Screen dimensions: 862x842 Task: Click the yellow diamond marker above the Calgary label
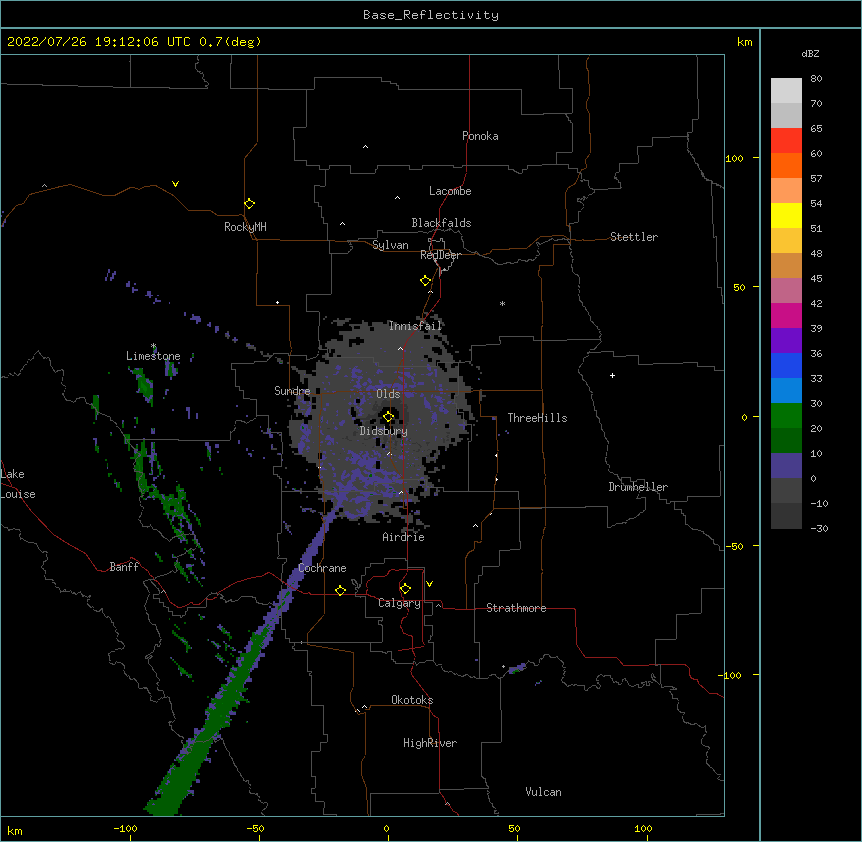coord(405,589)
